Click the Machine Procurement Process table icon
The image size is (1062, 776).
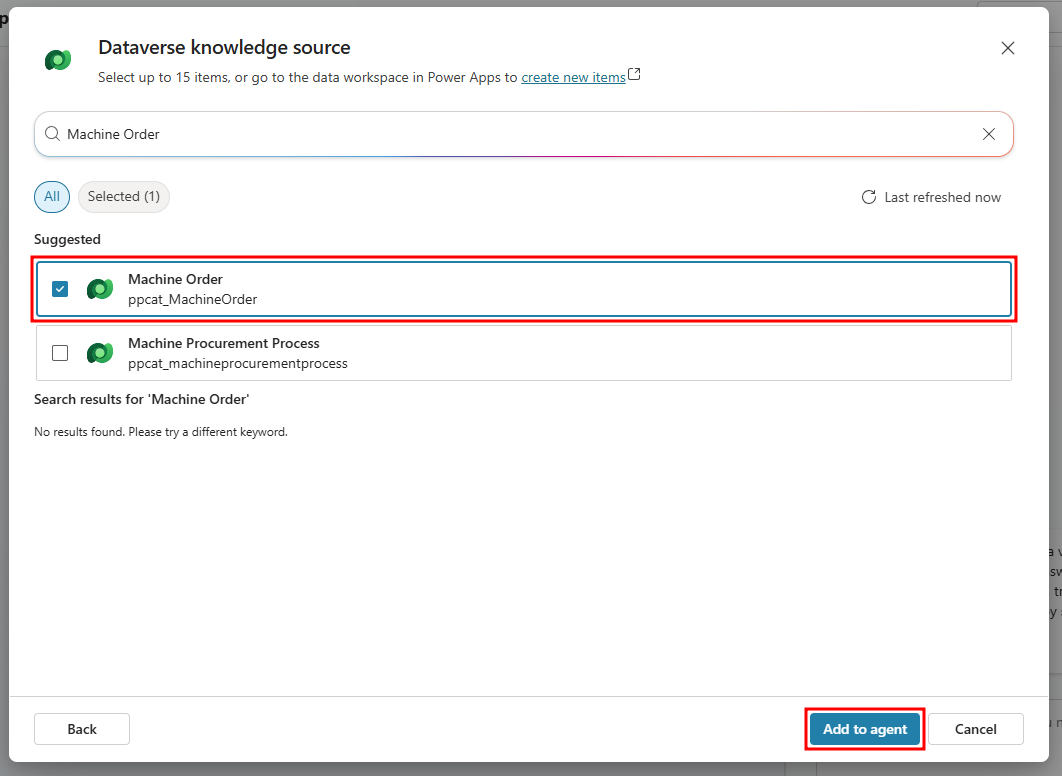pyautogui.click(x=100, y=353)
